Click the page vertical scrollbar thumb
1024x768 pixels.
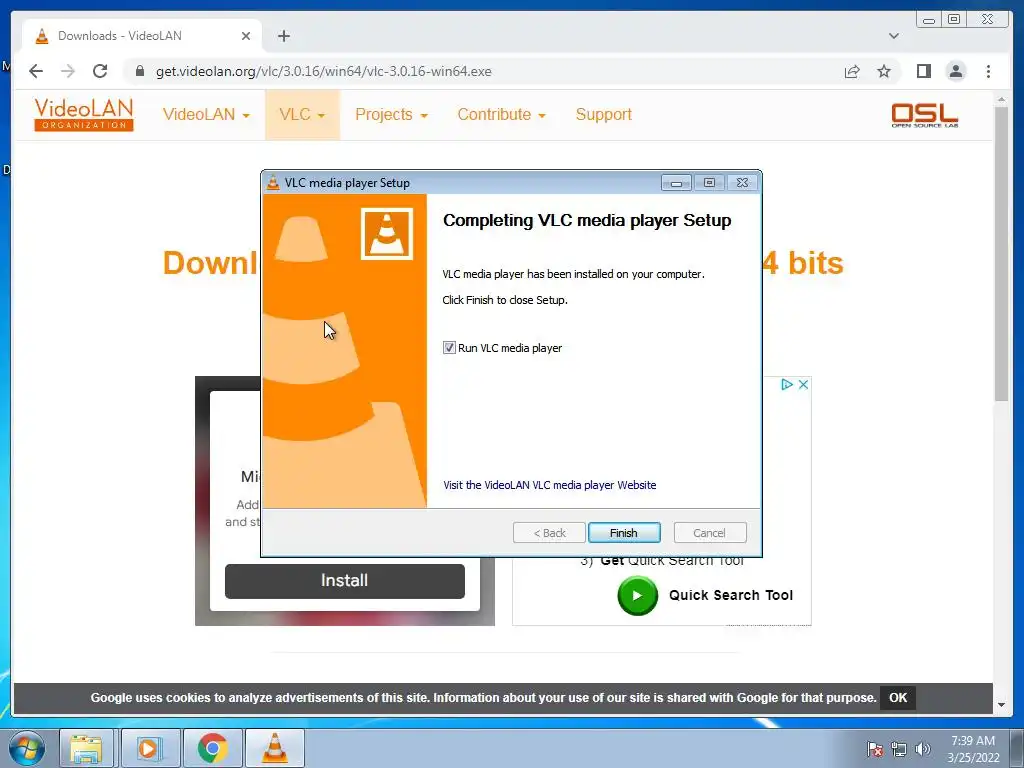1001,254
